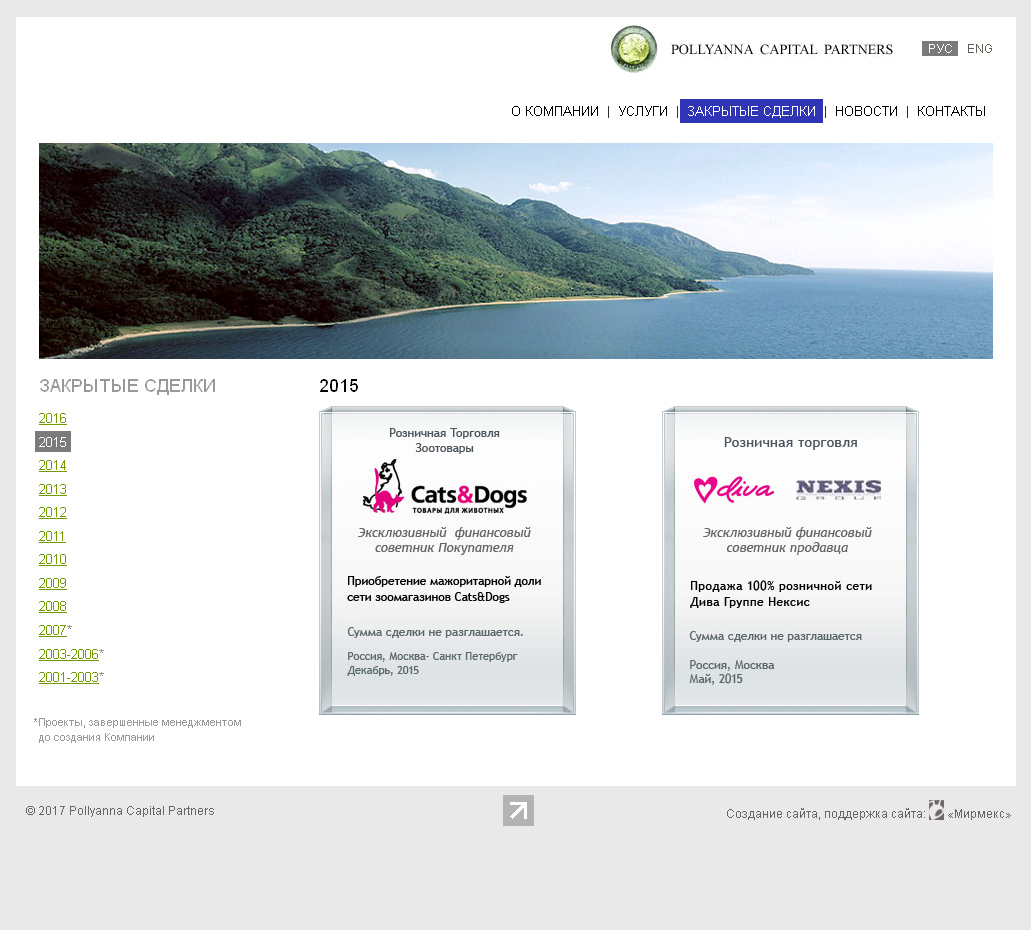Click the Pollyanna Capital Partners coin logo
1031x930 pixels.
pos(634,49)
